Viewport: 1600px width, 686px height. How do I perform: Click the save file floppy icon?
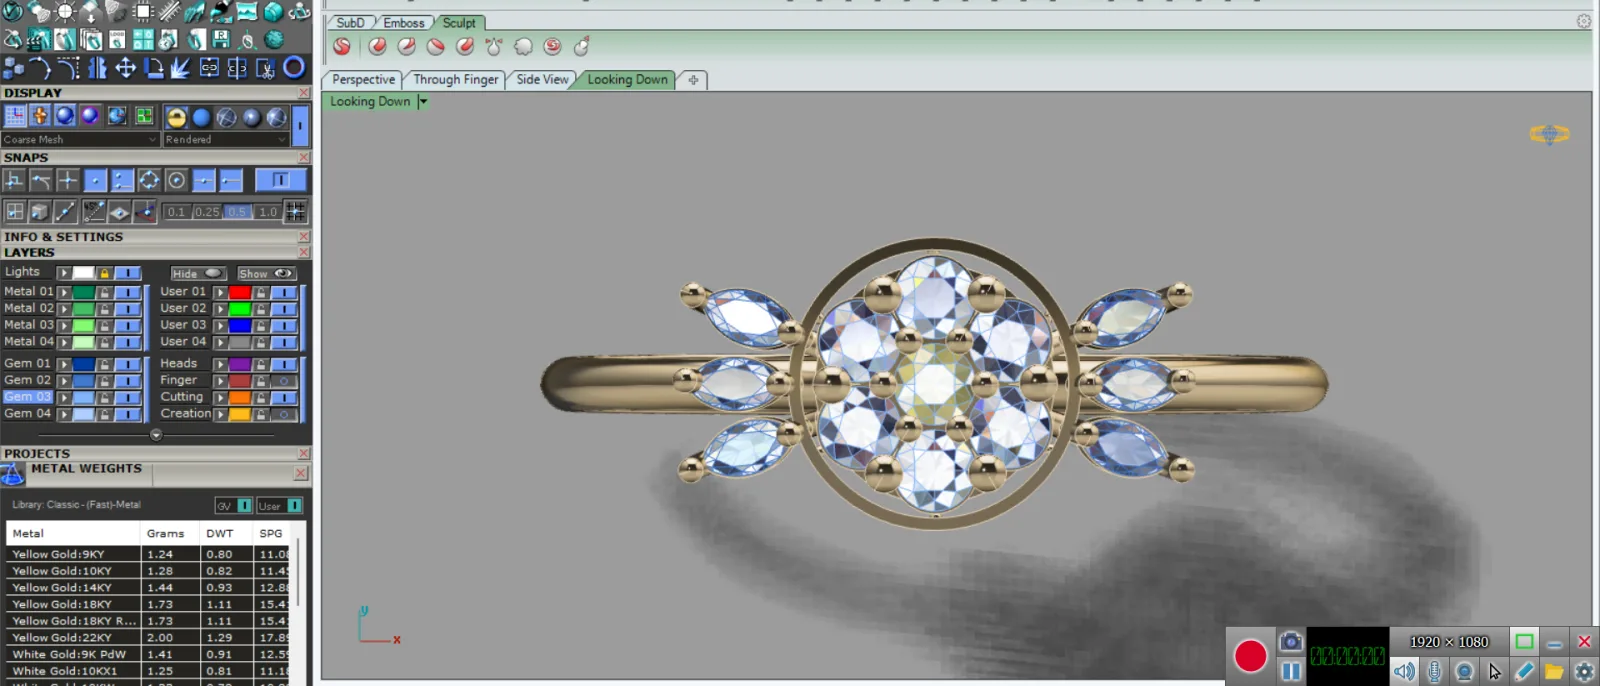pos(221,39)
